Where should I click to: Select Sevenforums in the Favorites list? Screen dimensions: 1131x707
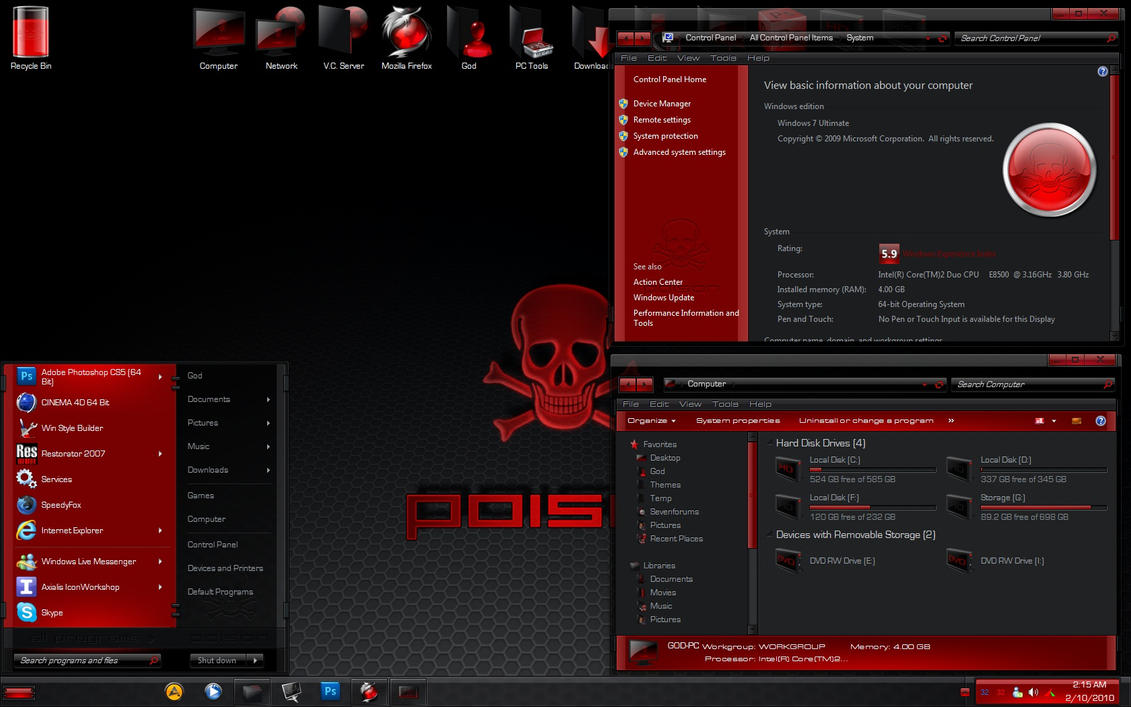pyautogui.click(x=674, y=511)
